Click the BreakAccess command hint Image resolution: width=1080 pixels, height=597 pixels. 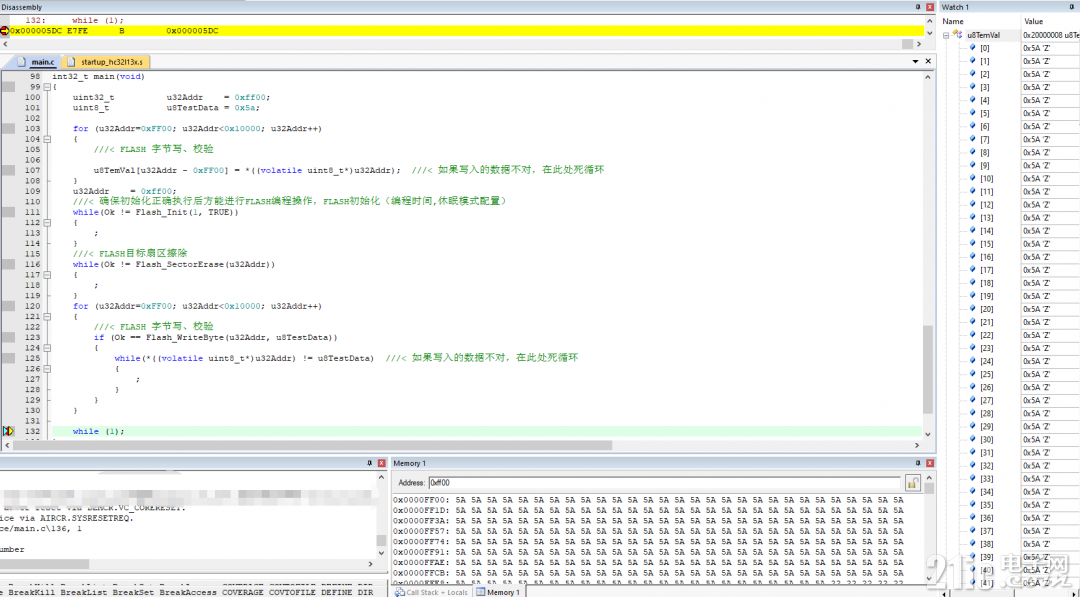click(188, 592)
